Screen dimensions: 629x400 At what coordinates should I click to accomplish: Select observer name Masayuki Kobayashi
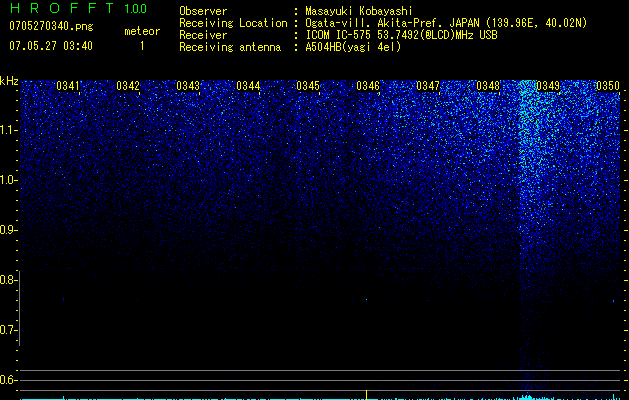coord(359,11)
